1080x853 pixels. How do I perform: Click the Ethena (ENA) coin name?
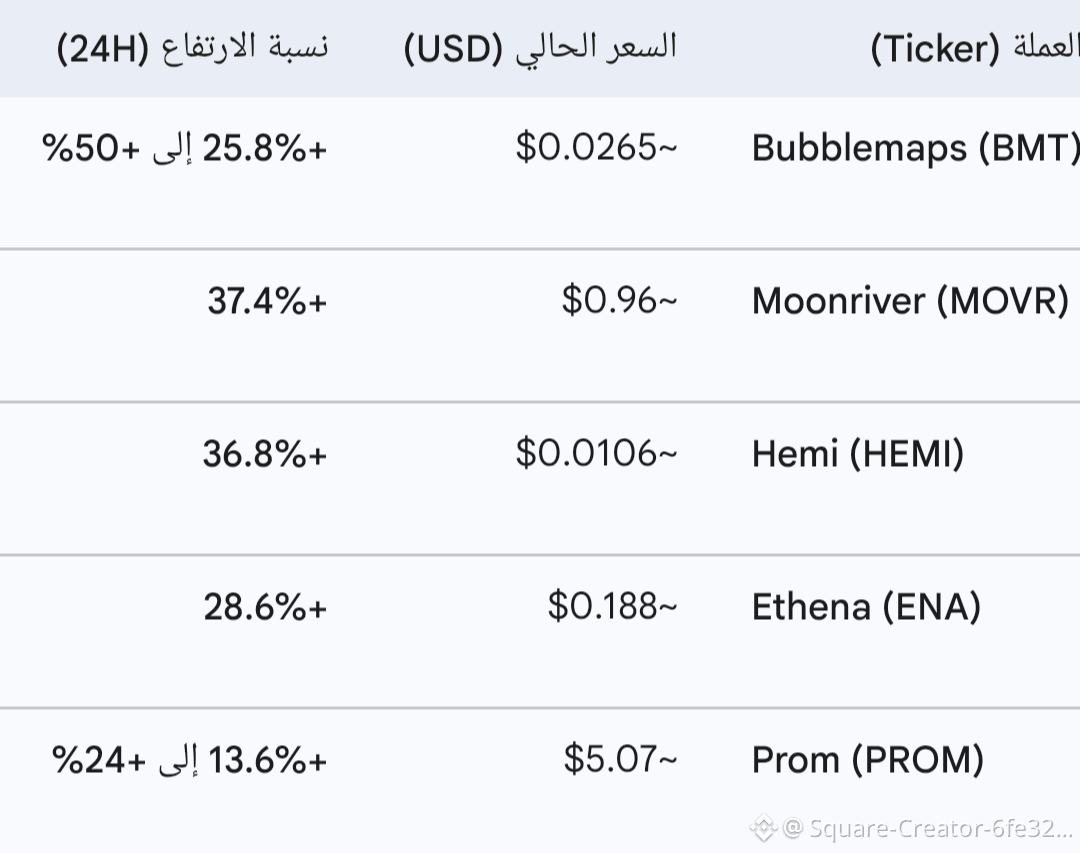866,607
